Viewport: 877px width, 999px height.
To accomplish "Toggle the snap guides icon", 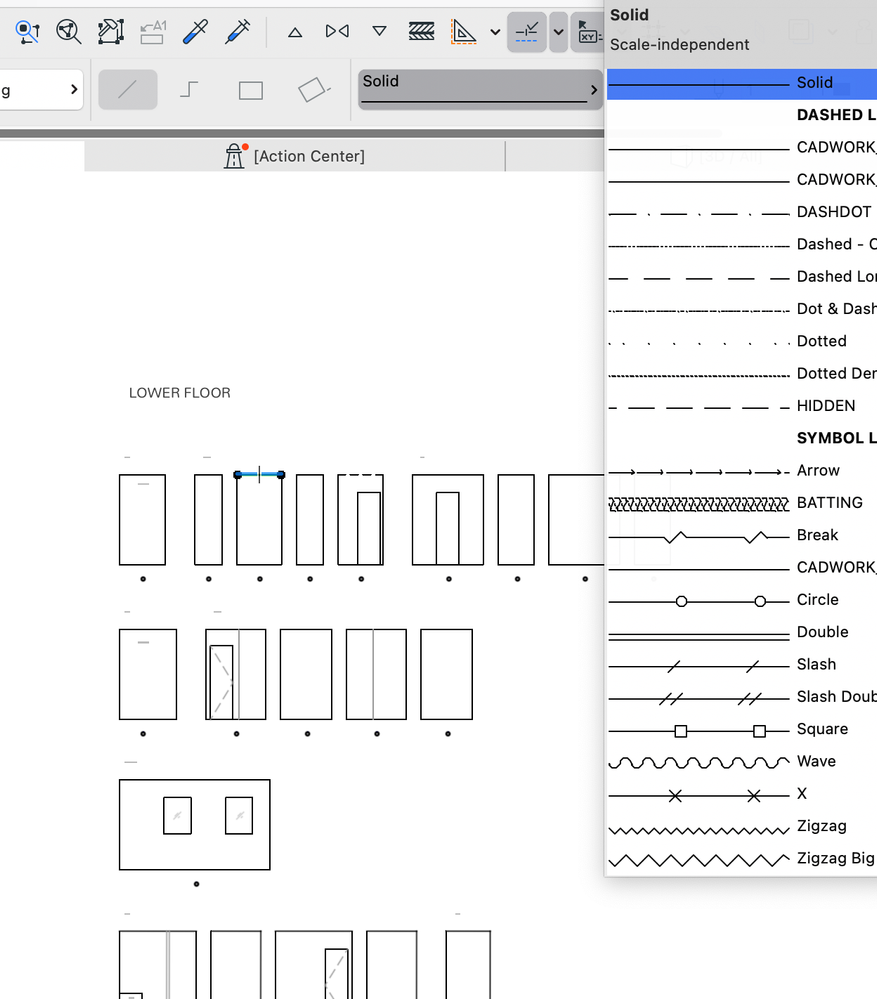I will (527, 31).
